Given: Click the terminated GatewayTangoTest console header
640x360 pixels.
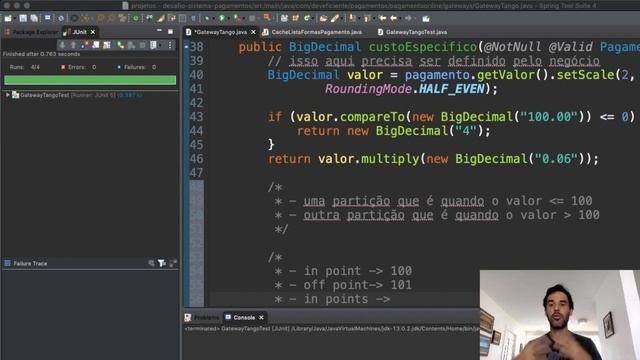Looking at the screenshot, I should pyautogui.click(x=331, y=329).
